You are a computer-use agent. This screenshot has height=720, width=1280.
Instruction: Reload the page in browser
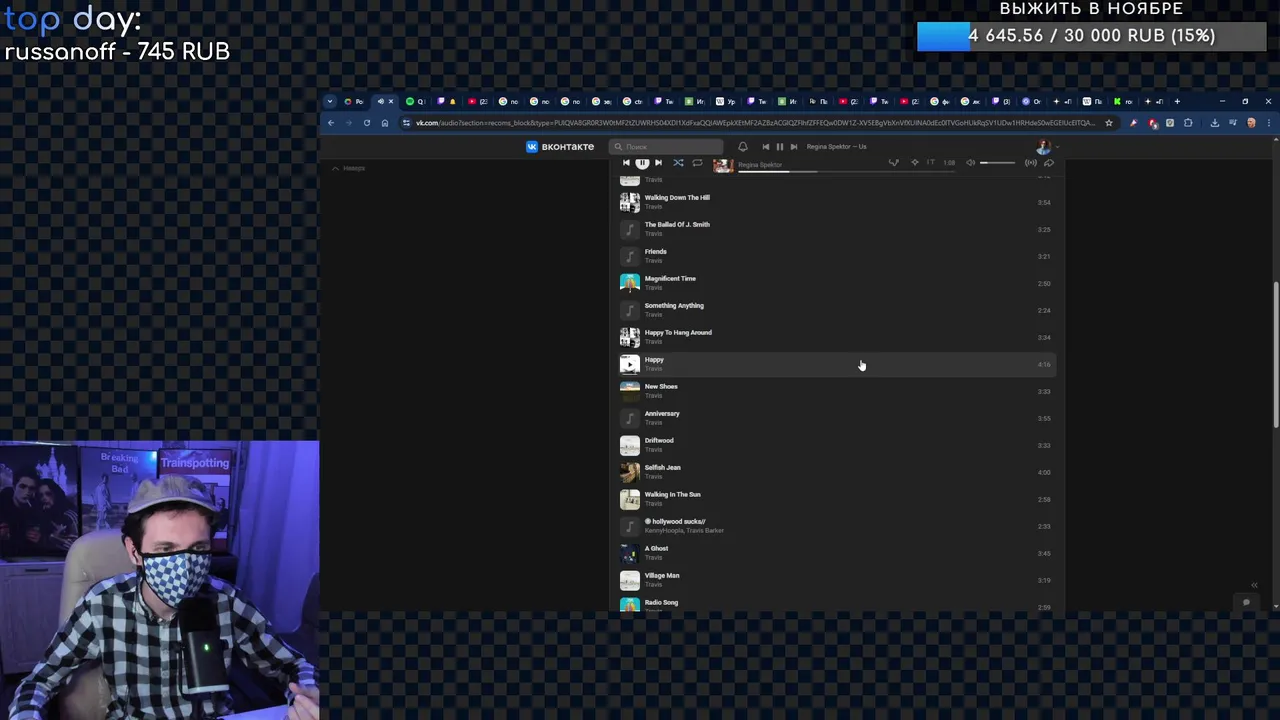pyautogui.click(x=367, y=123)
